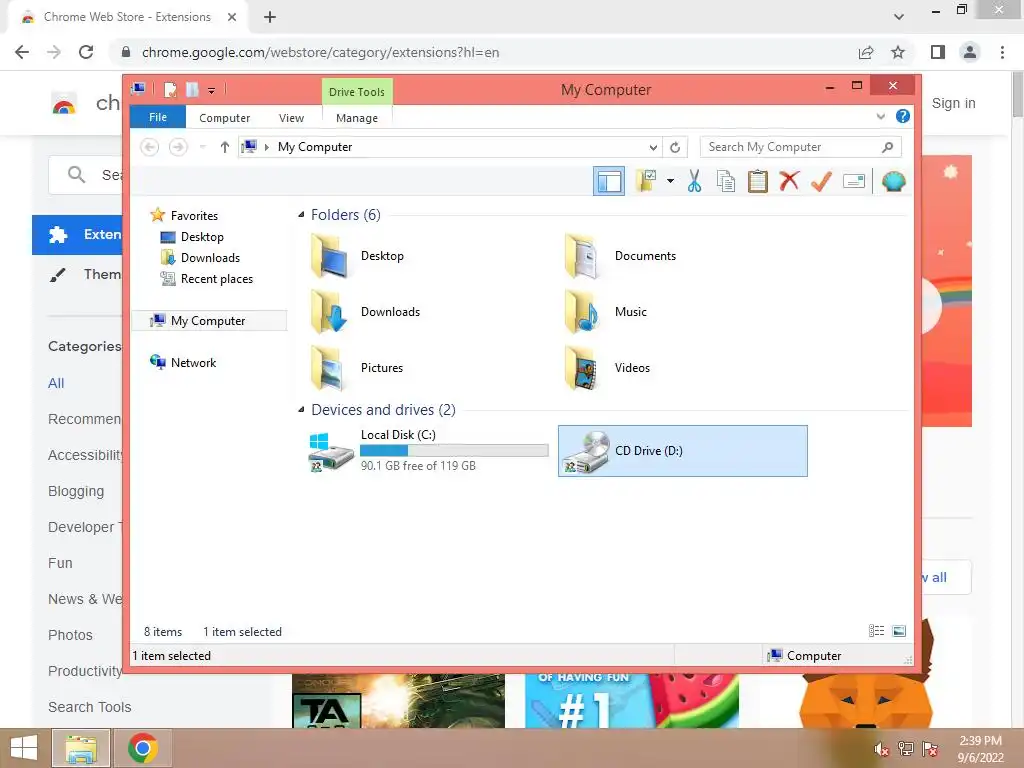Open File Explorer from the taskbar
The width and height of the screenshot is (1024, 768).
pyautogui.click(x=81, y=748)
